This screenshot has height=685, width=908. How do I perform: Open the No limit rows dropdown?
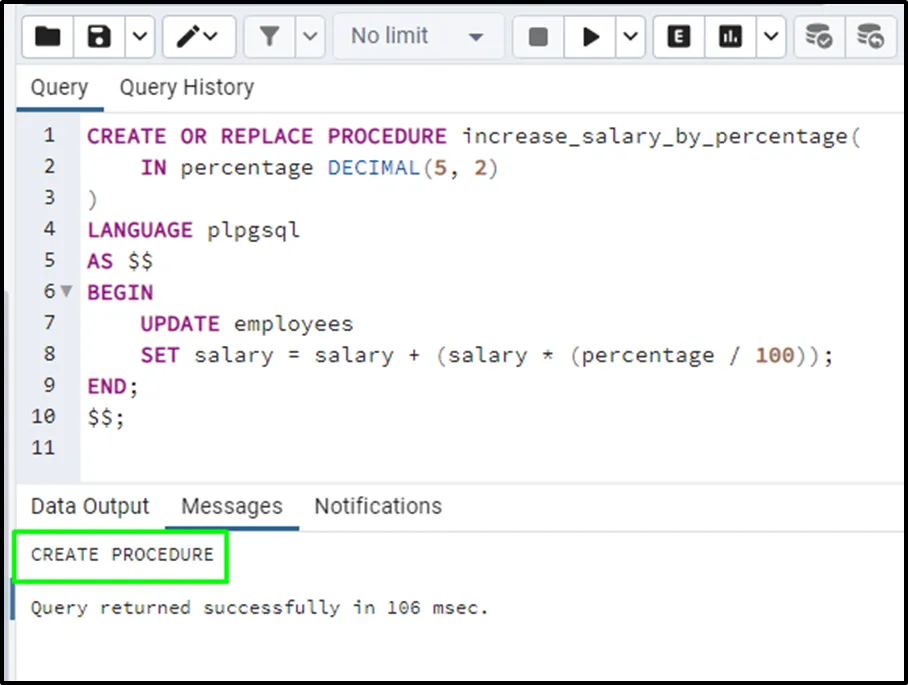click(x=417, y=37)
